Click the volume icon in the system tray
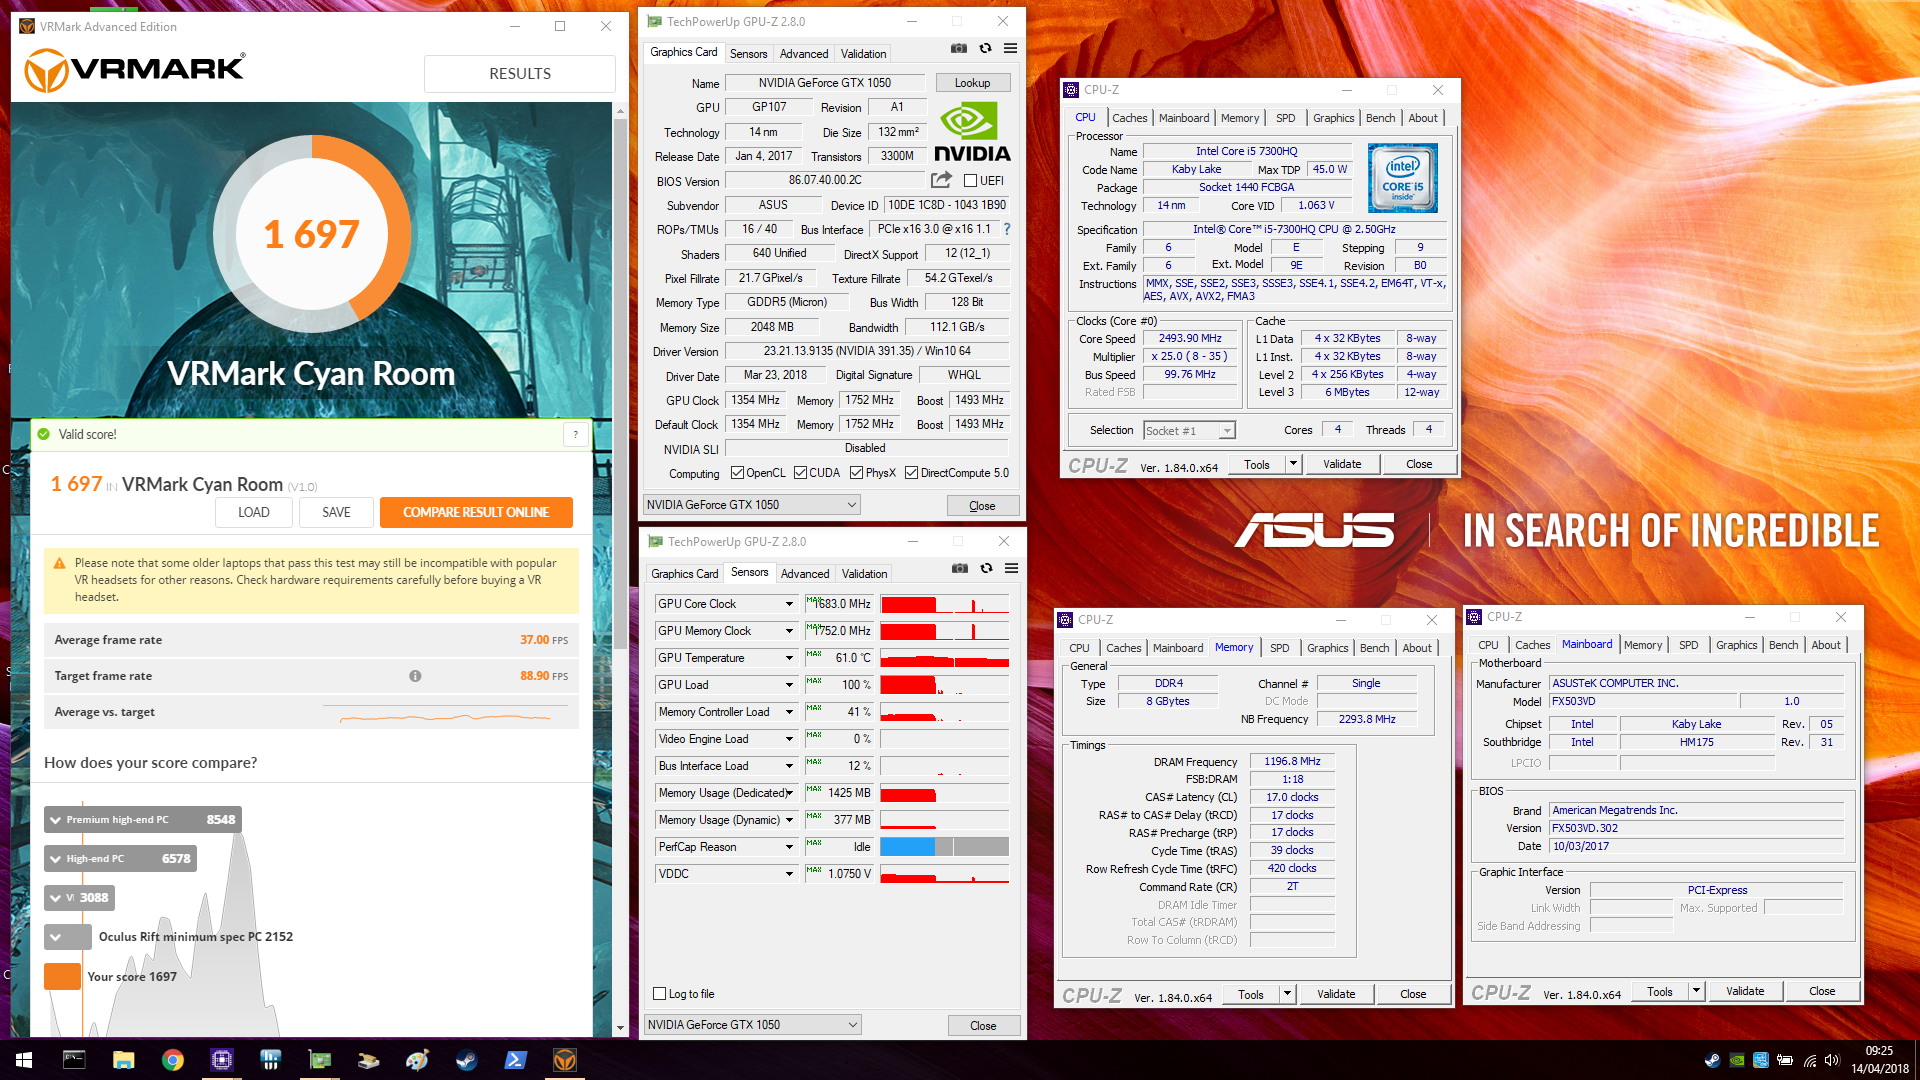1920x1080 pixels. (1832, 1060)
